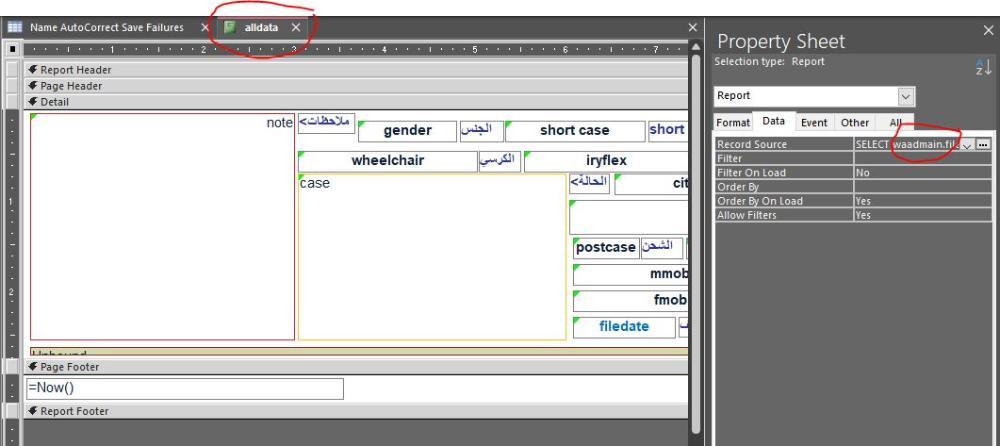The image size is (1000, 446).
Task: Switch to the Format tab
Action: [x=732, y=122]
